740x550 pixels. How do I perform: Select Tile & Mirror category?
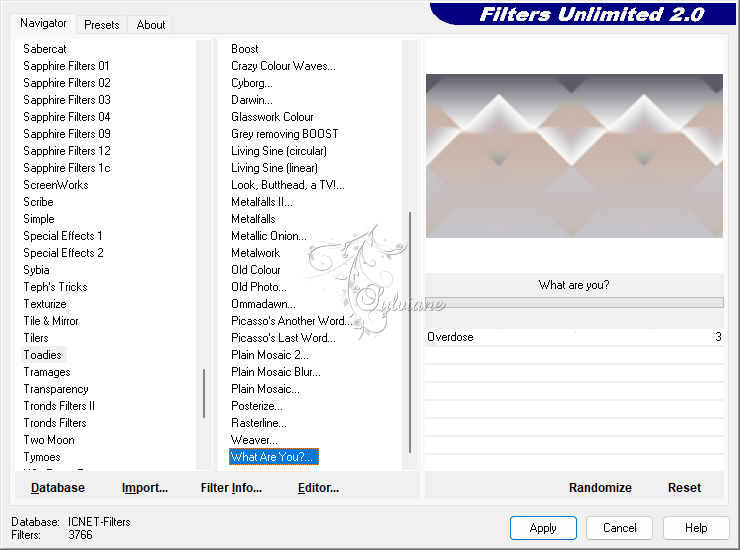(x=51, y=321)
